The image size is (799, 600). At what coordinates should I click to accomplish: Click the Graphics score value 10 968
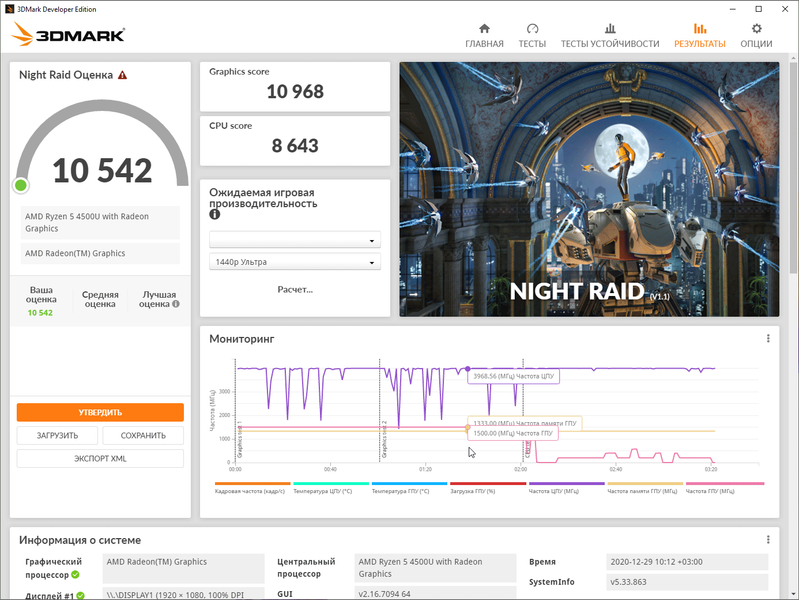[295, 92]
